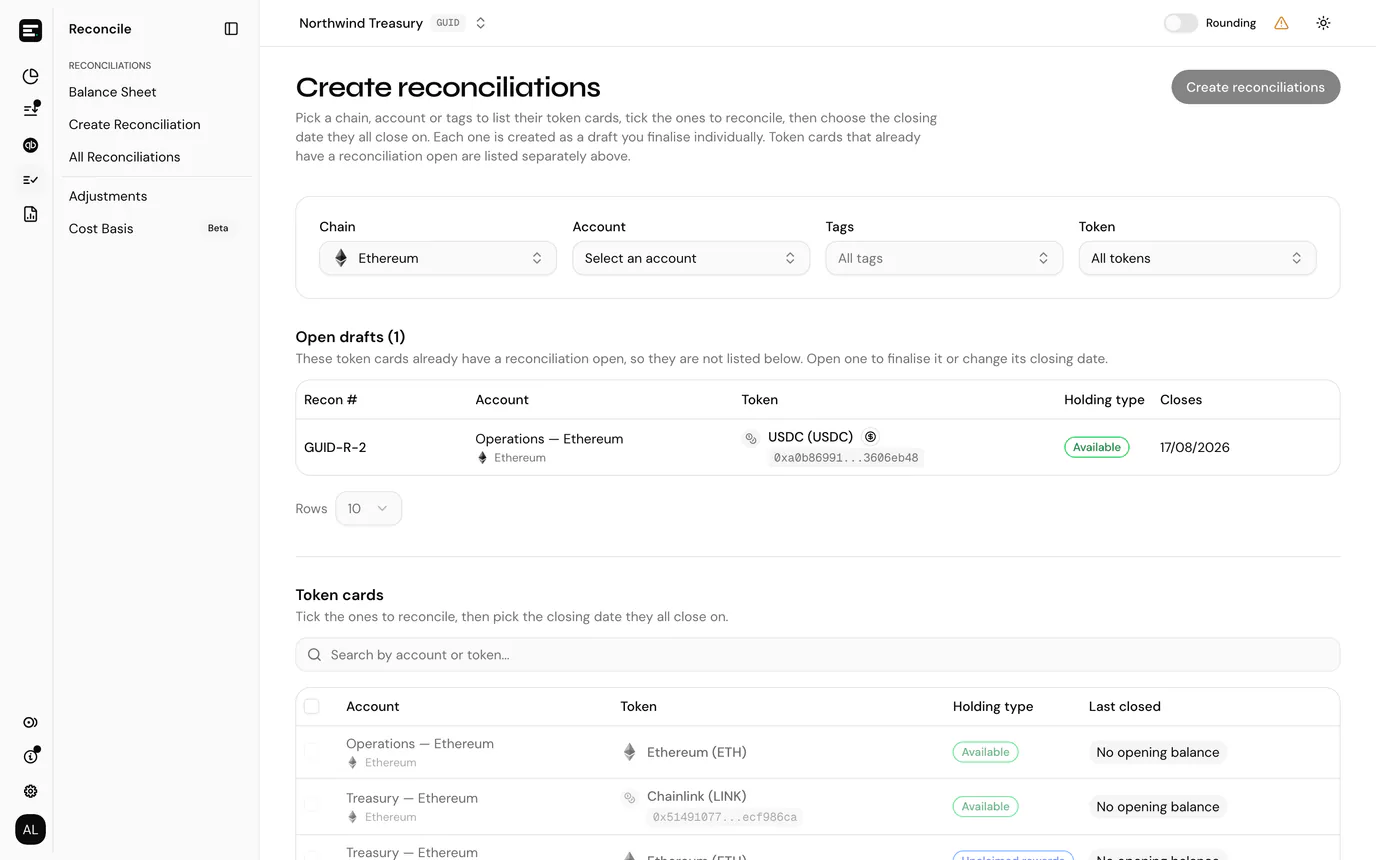Switch entity via Northwind Treasury selector
Viewport: 1376px width, 860px height.
tap(393, 23)
